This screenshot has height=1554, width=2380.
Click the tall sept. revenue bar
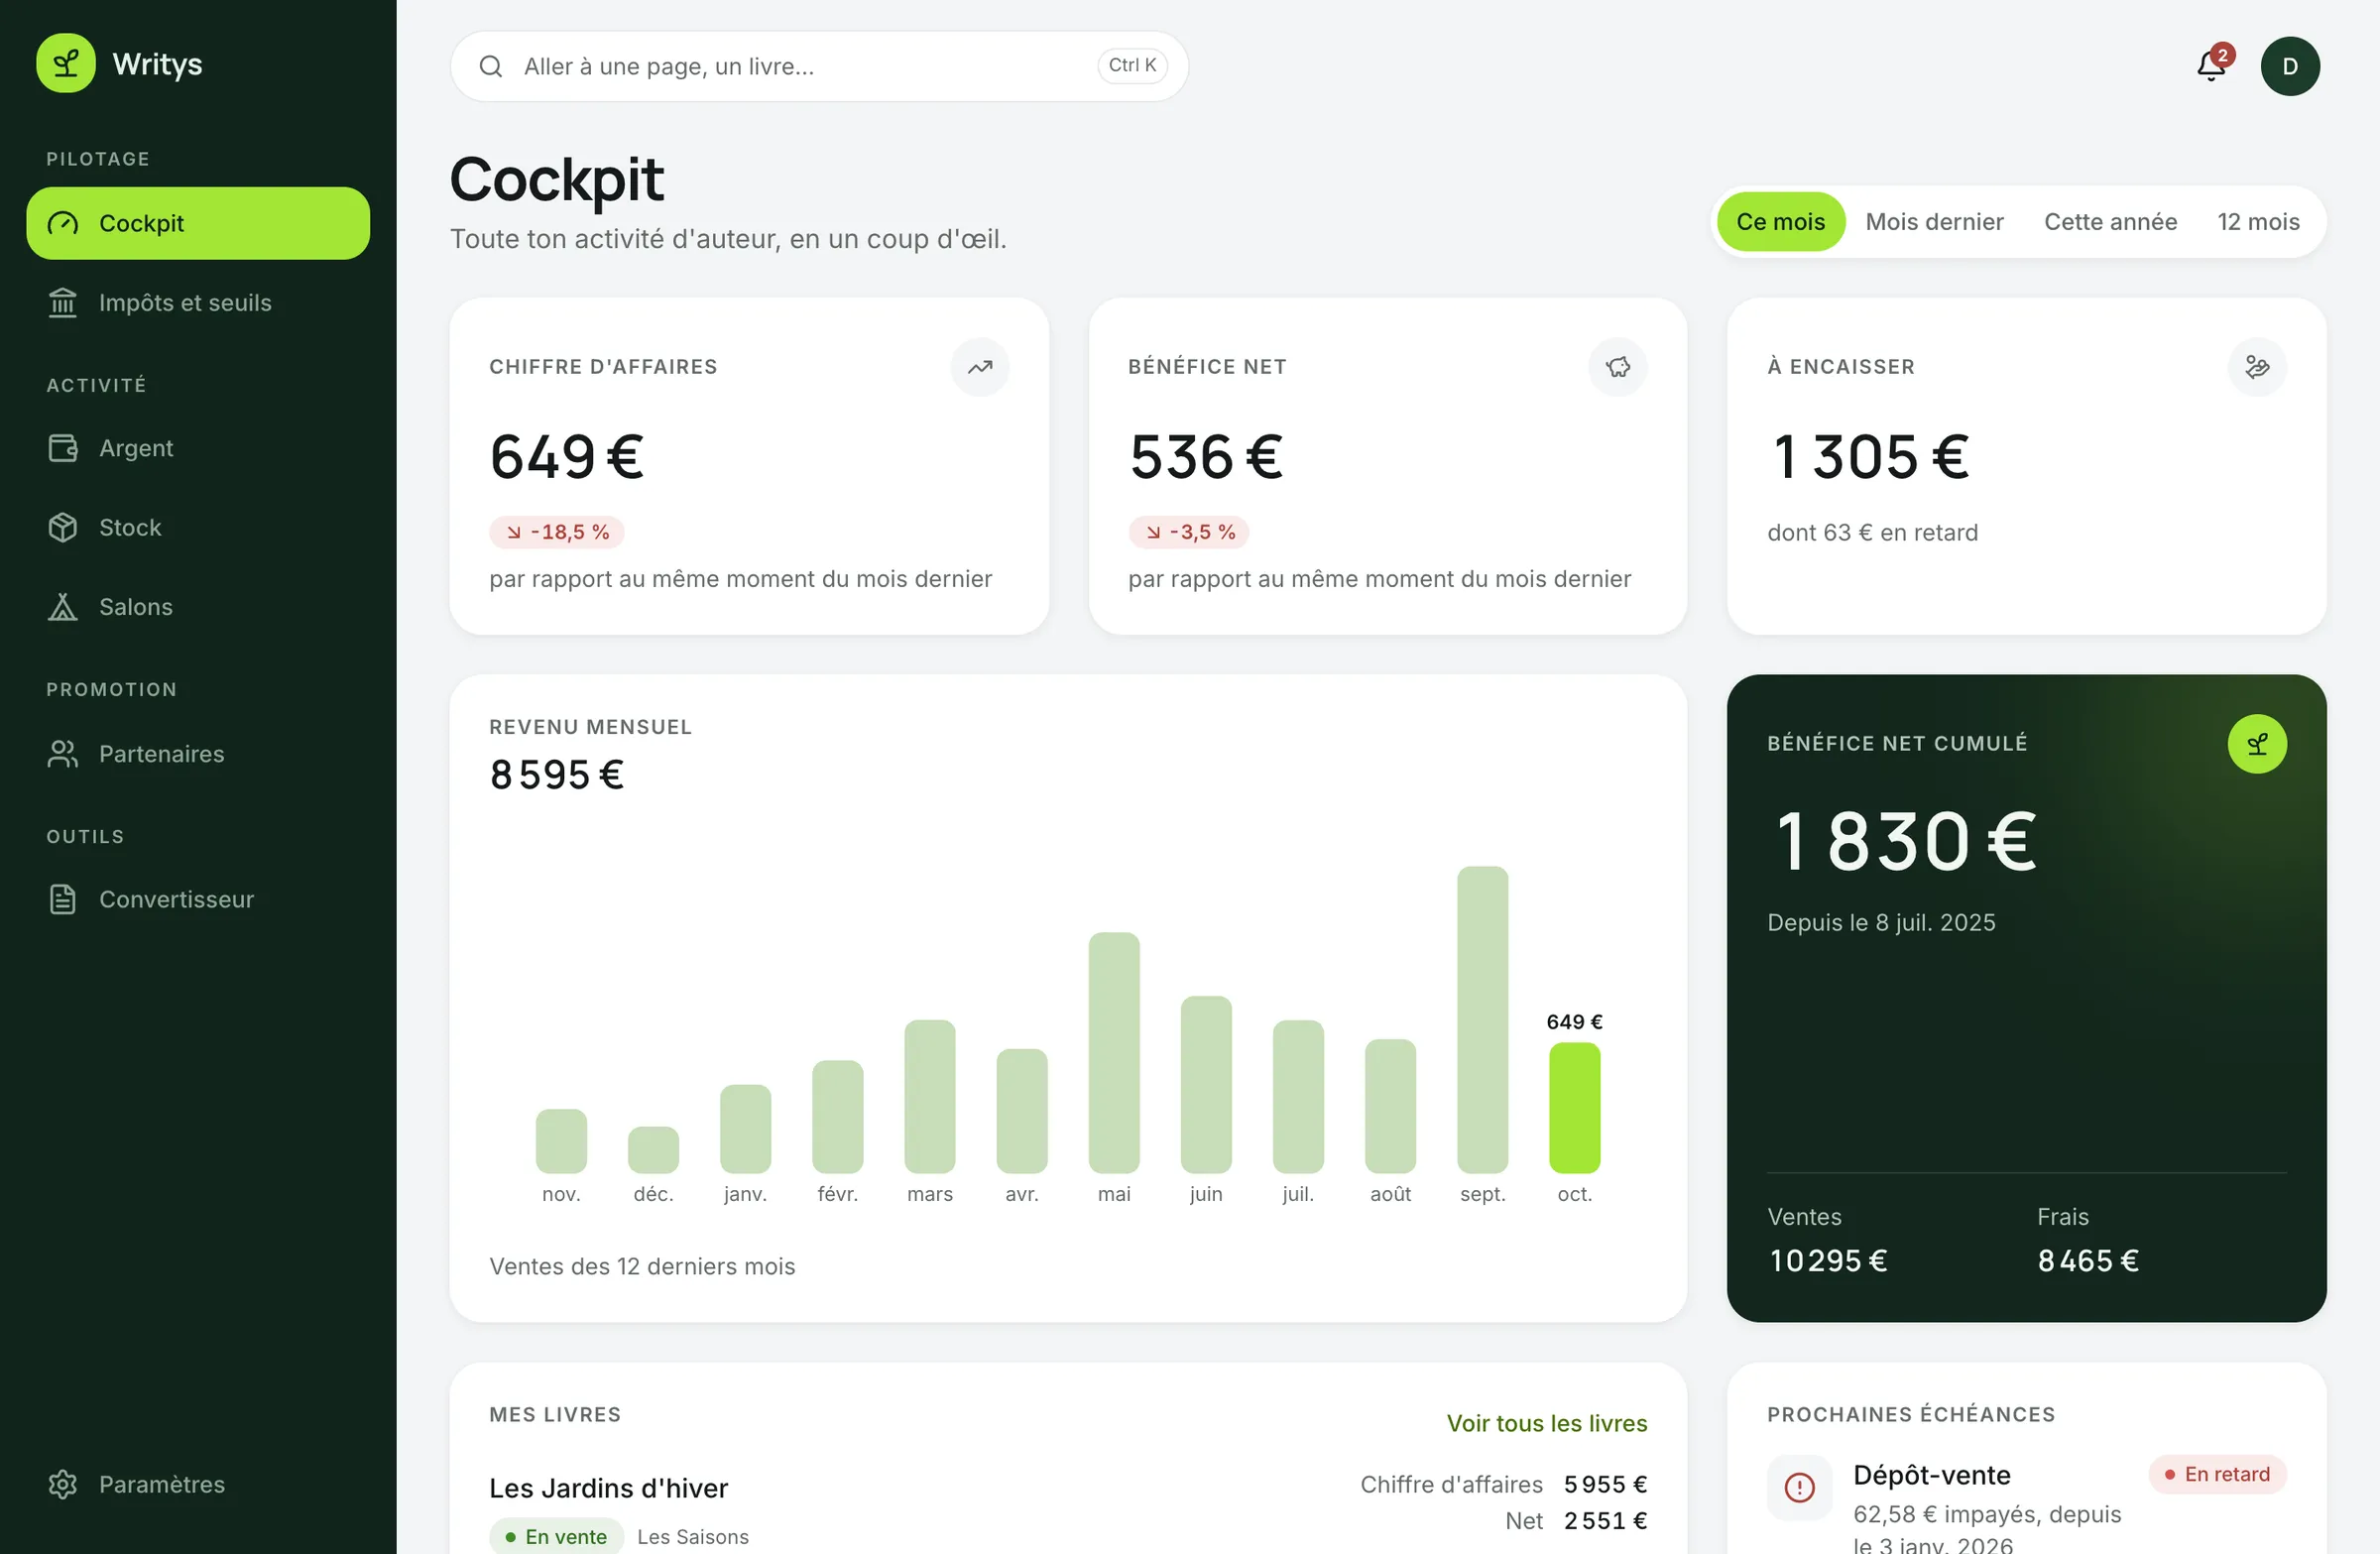[x=1482, y=1020]
